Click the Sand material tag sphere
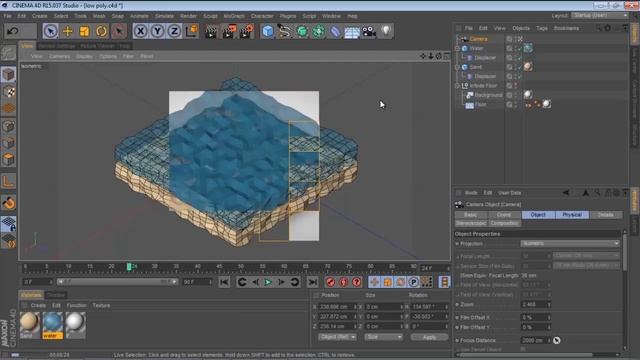640x360 pixels. (x=528, y=67)
